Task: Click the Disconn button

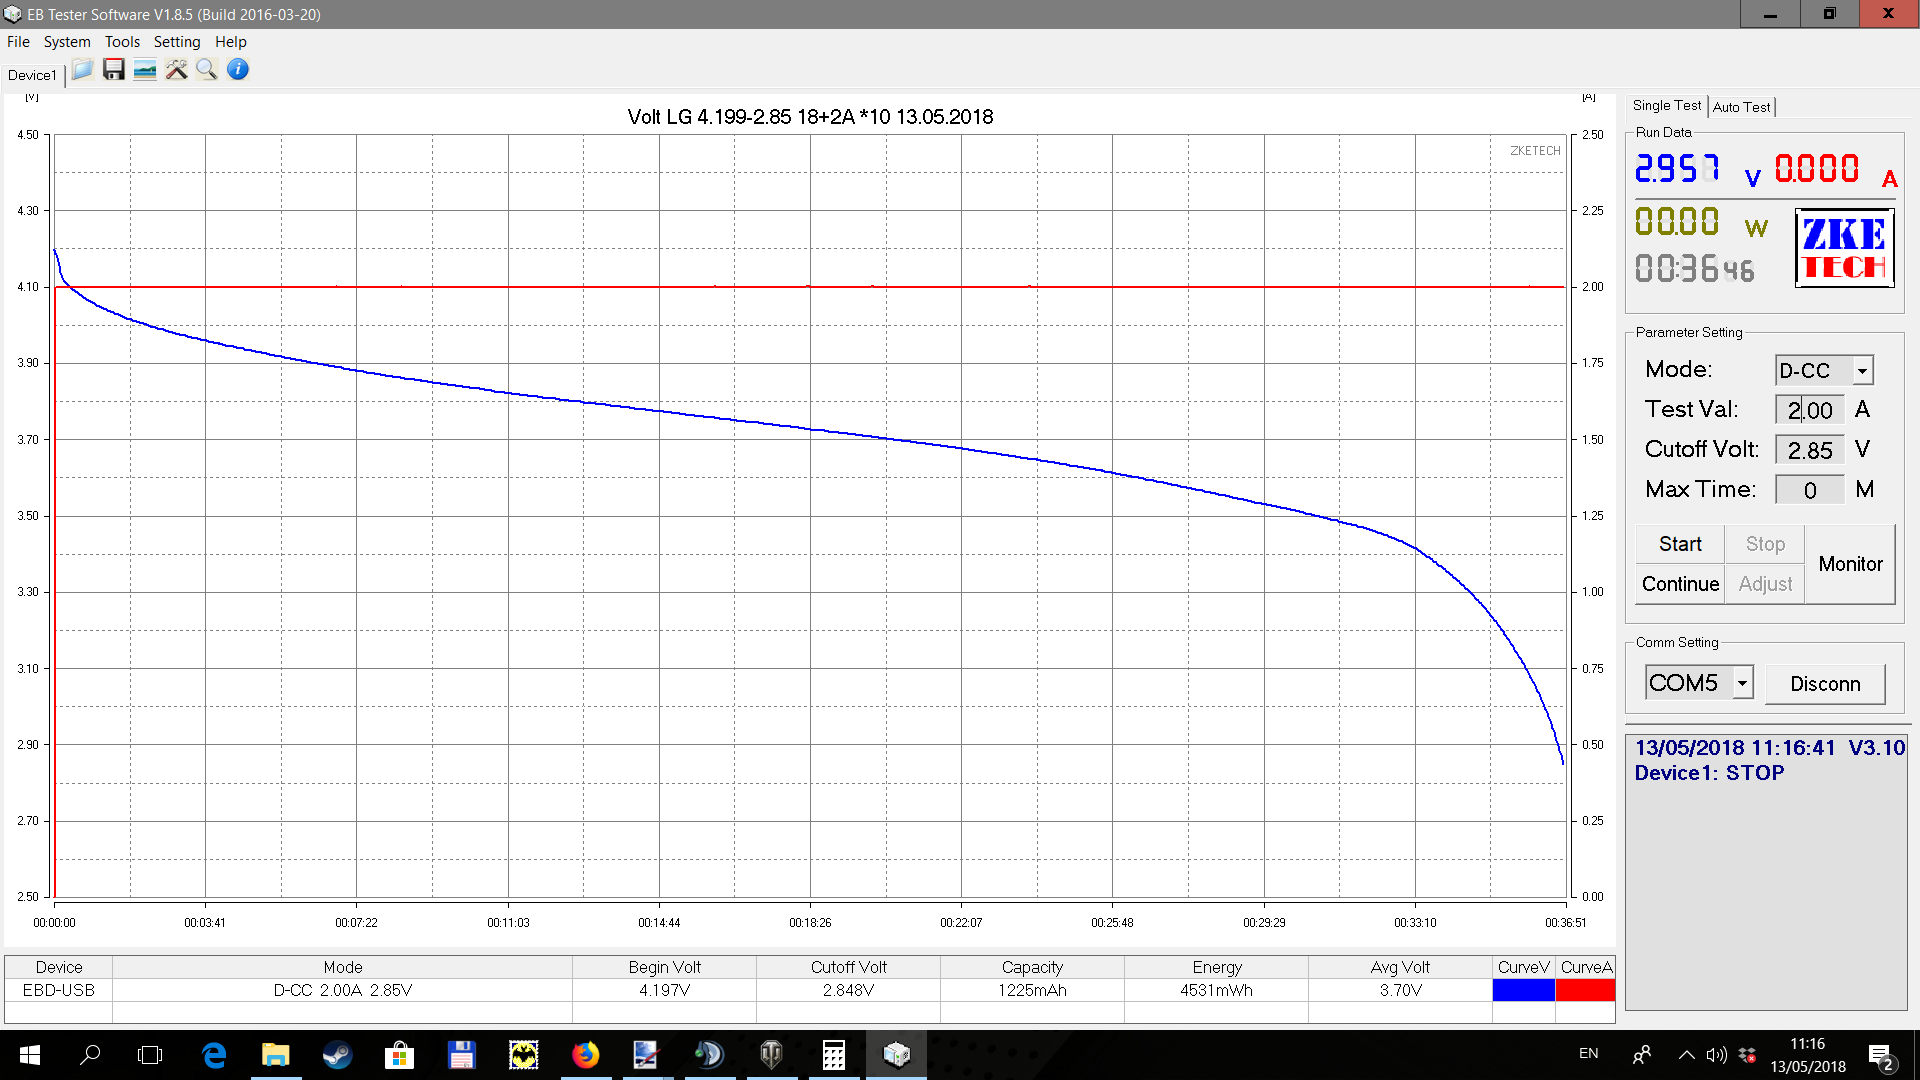Action: 1825,684
